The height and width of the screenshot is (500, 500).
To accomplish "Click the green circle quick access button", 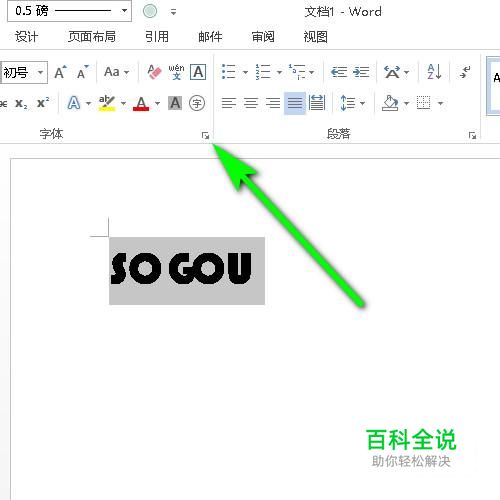I will [x=150, y=11].
